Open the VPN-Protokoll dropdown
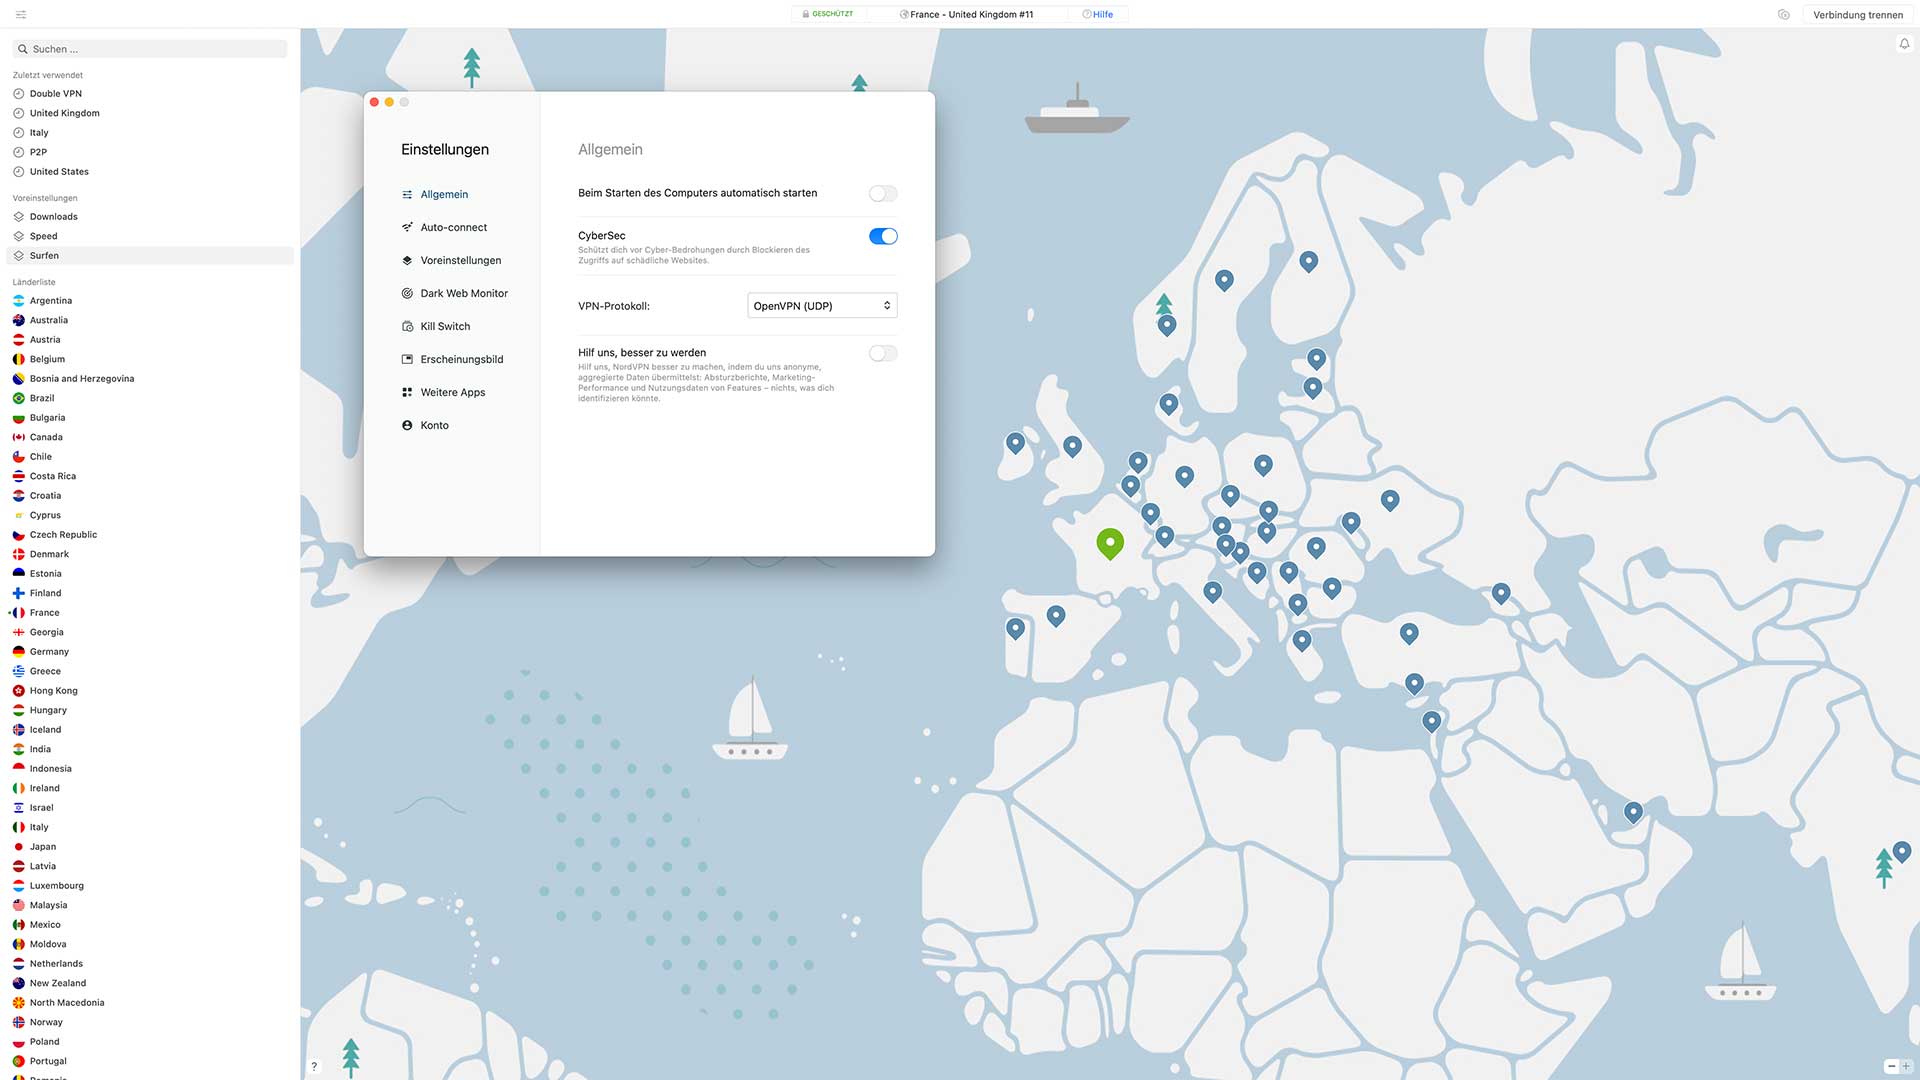Screen dimensions: 1920x1080 822,306
